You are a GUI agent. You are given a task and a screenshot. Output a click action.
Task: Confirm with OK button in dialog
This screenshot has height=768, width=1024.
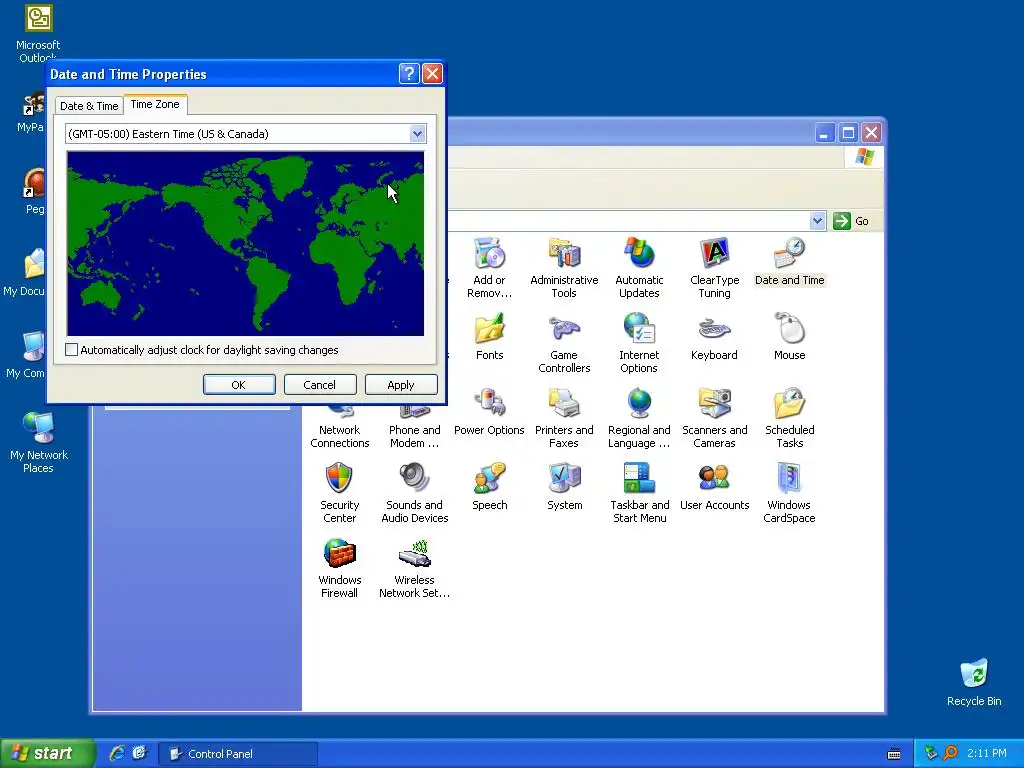coord(239,385)
